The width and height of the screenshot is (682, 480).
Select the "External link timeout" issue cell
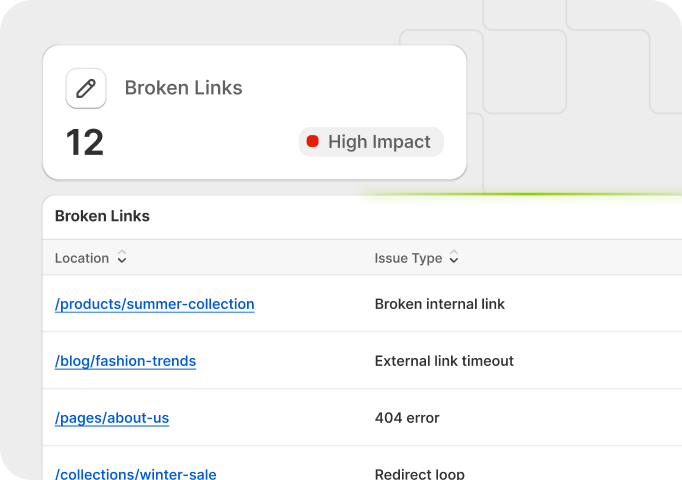(x=444, y=361)
